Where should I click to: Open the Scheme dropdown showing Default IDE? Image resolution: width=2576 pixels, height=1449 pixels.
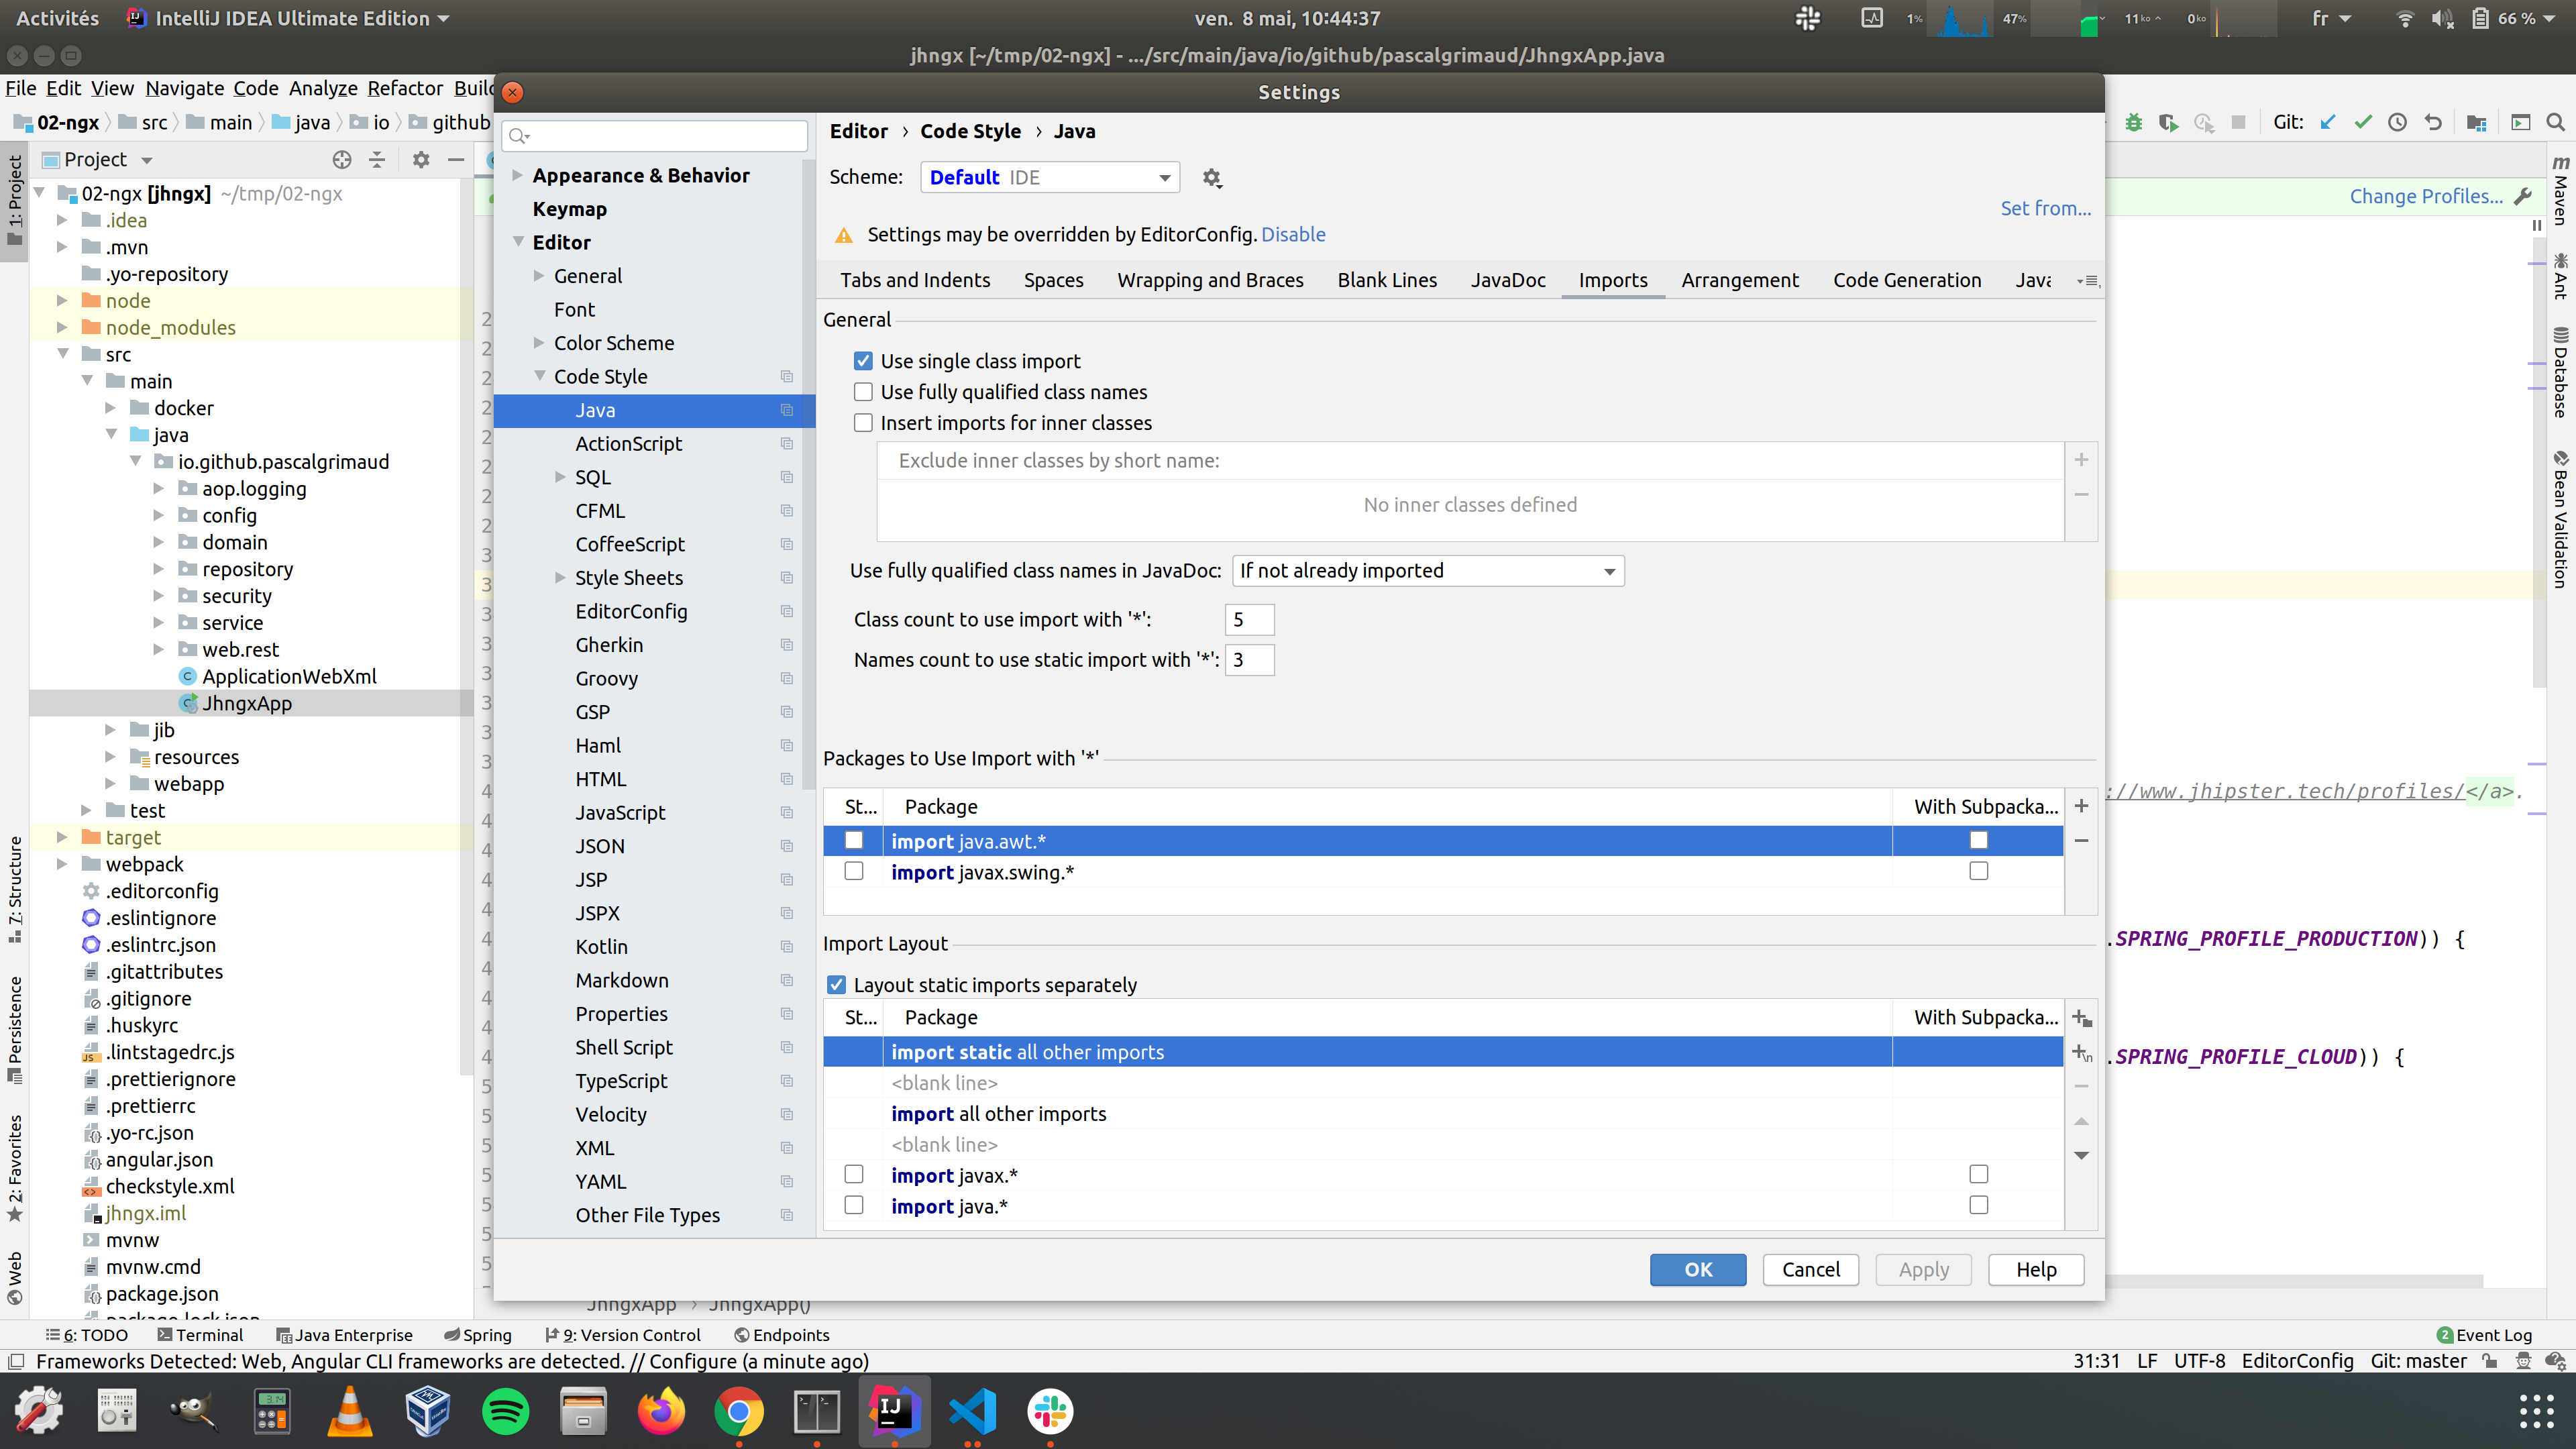(1049, 177)
